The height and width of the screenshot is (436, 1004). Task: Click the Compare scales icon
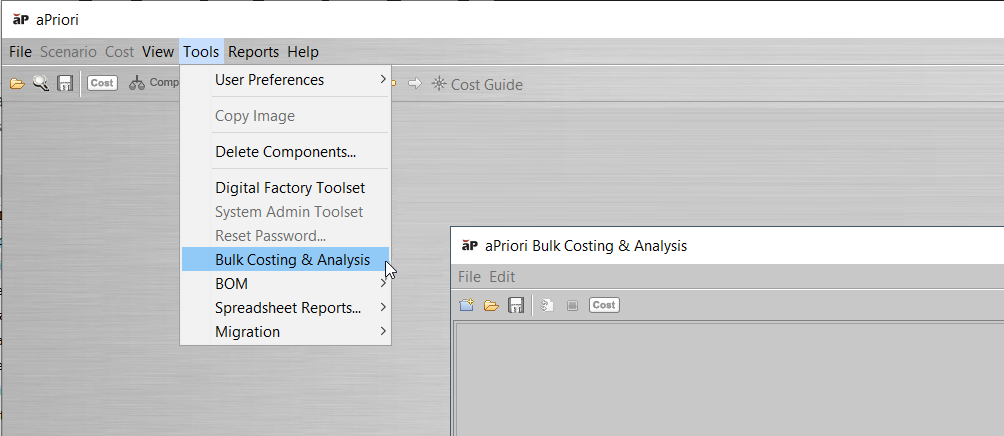tap(137, 83)
